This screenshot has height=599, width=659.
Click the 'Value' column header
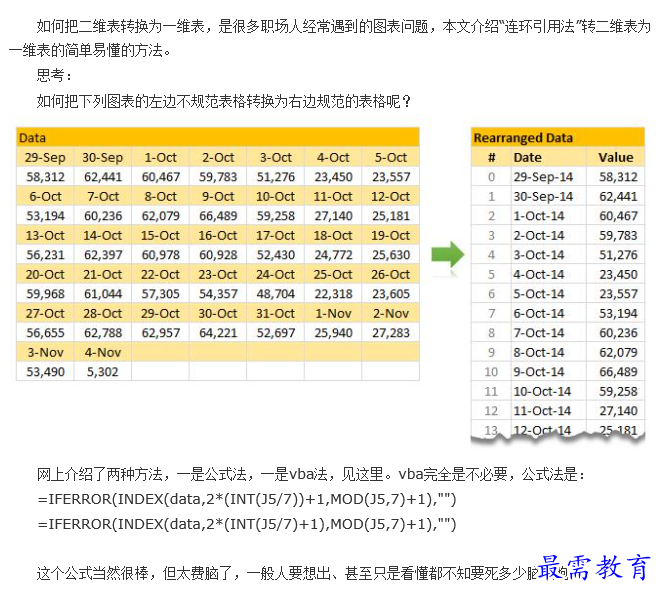tap(616, 157)
